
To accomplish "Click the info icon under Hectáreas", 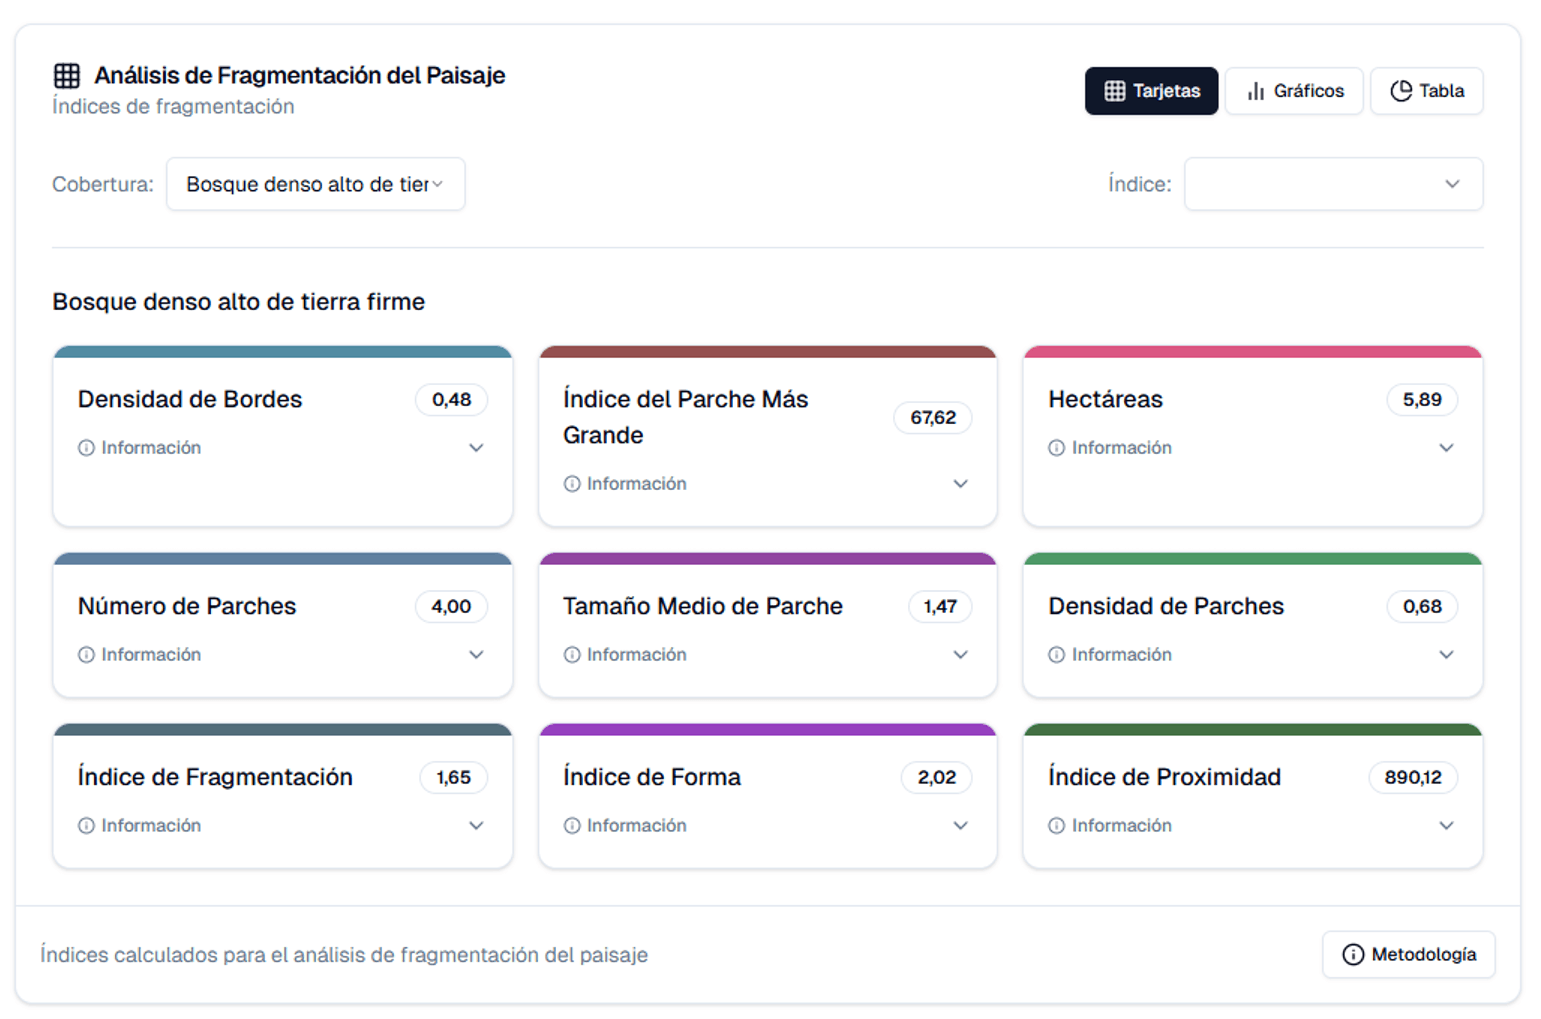I will click(x=1057, y=448).
